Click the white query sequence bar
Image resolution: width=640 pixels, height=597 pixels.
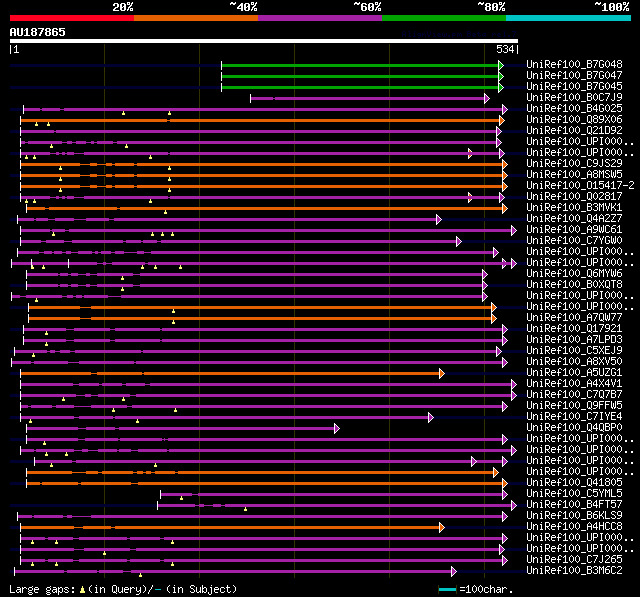[264, 41]
